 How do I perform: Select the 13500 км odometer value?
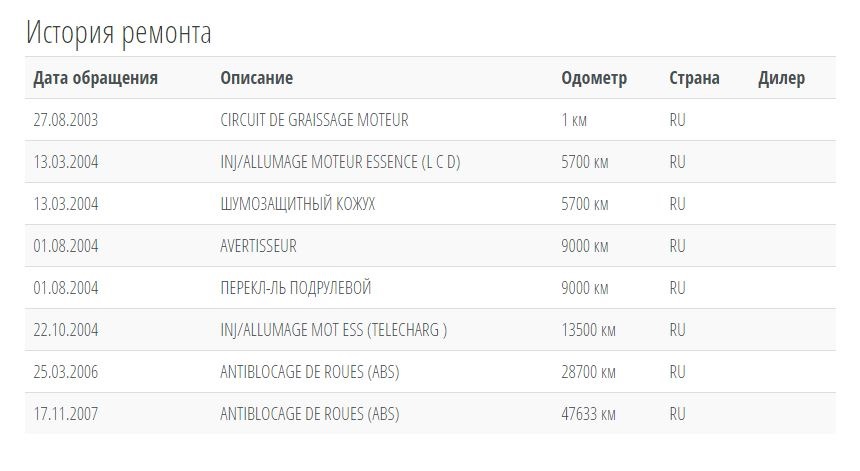pos(588,330)
